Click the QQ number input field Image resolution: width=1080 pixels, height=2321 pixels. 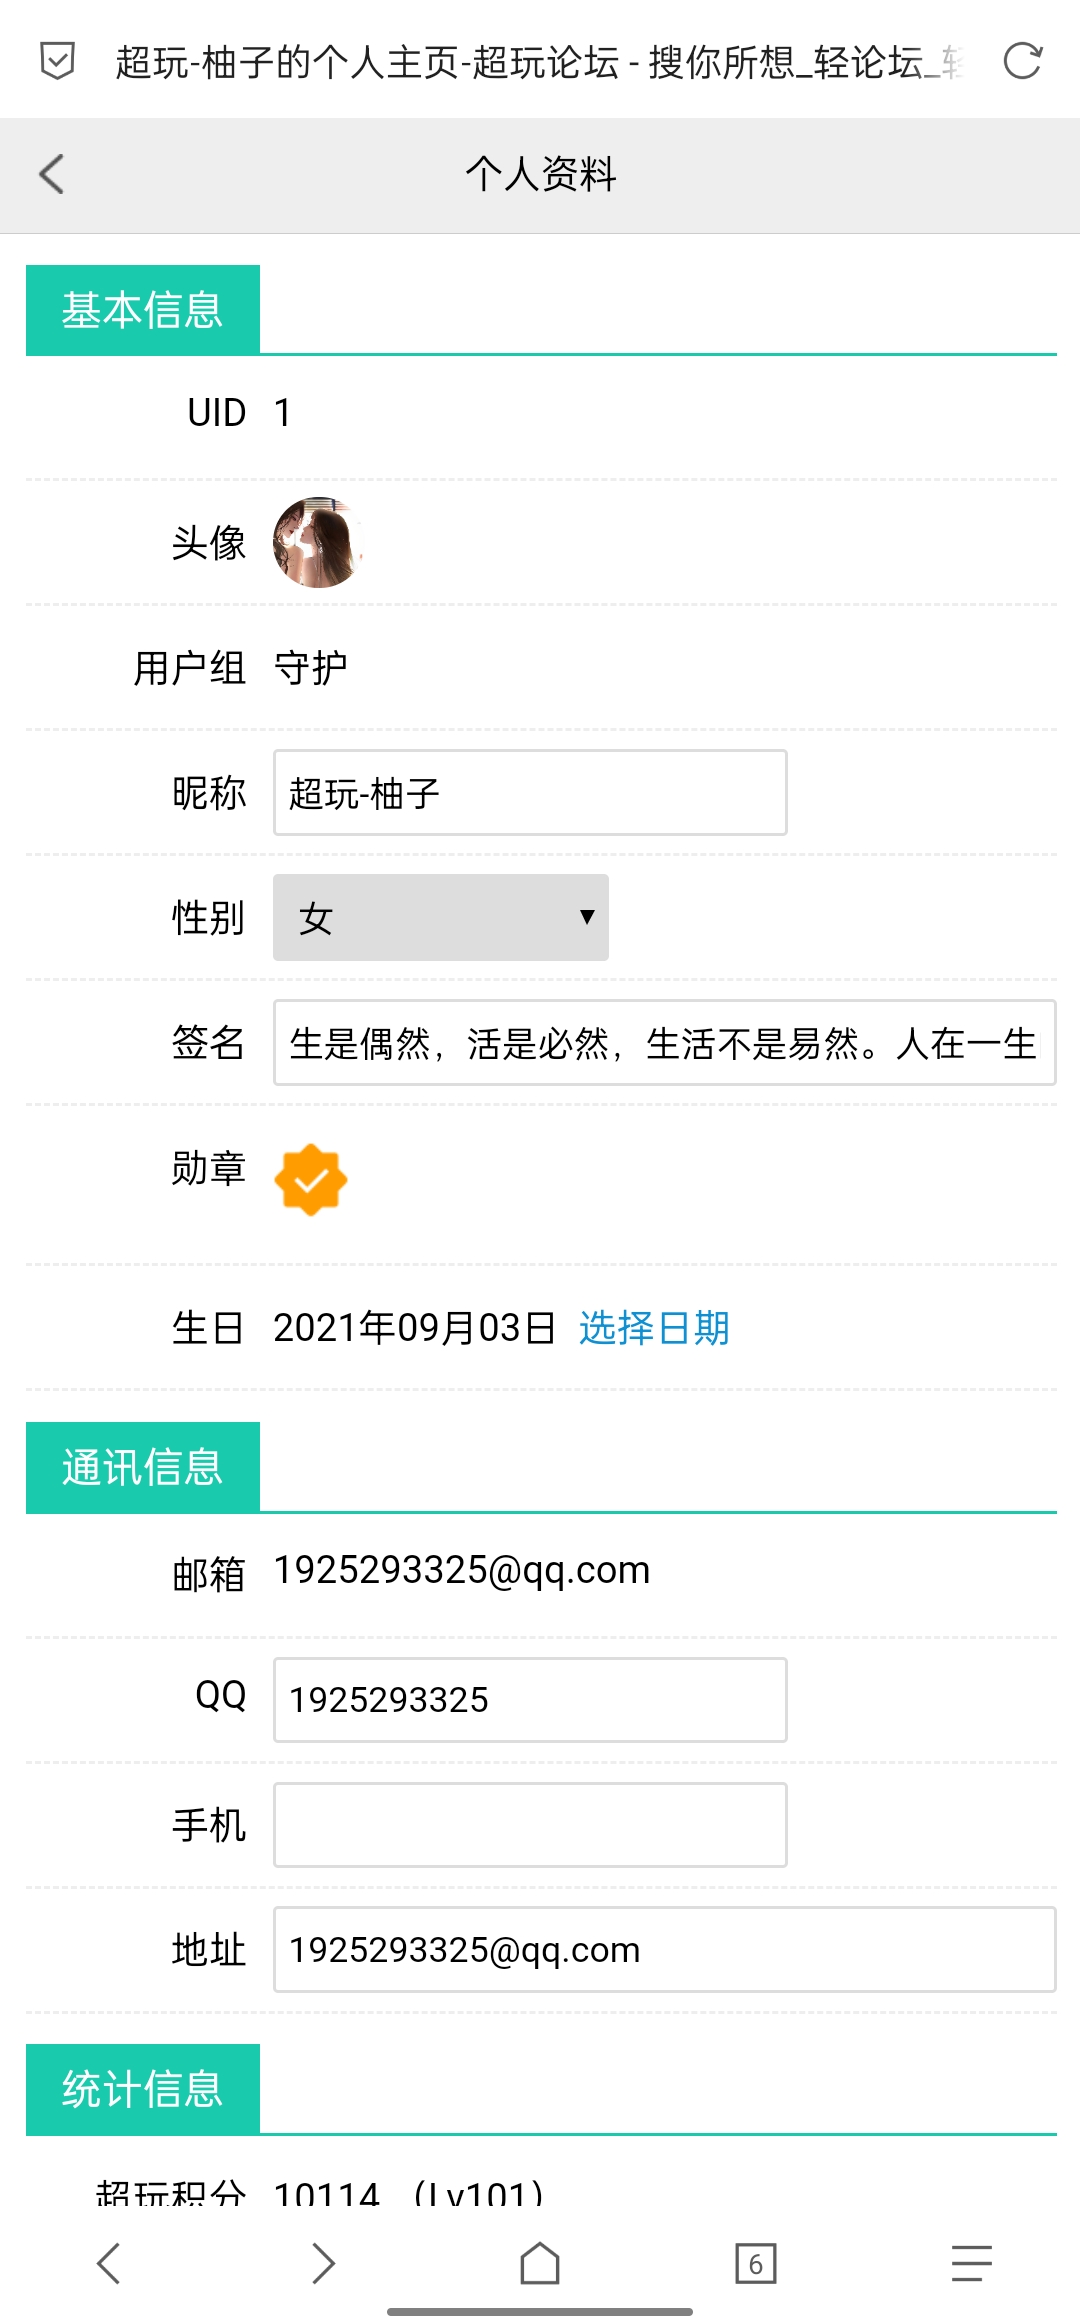[x=530, y=1700]
